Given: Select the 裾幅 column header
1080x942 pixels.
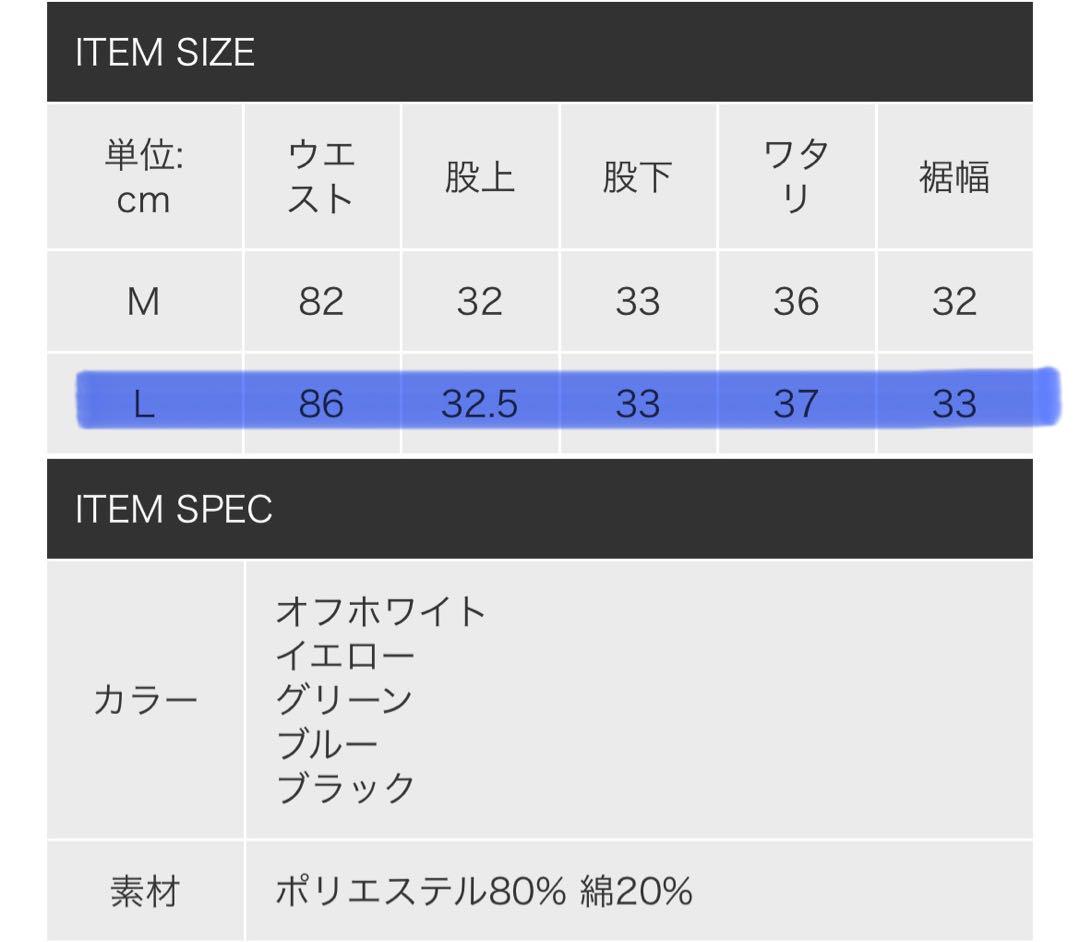Looking at the screenshot, I should [955, 176].
